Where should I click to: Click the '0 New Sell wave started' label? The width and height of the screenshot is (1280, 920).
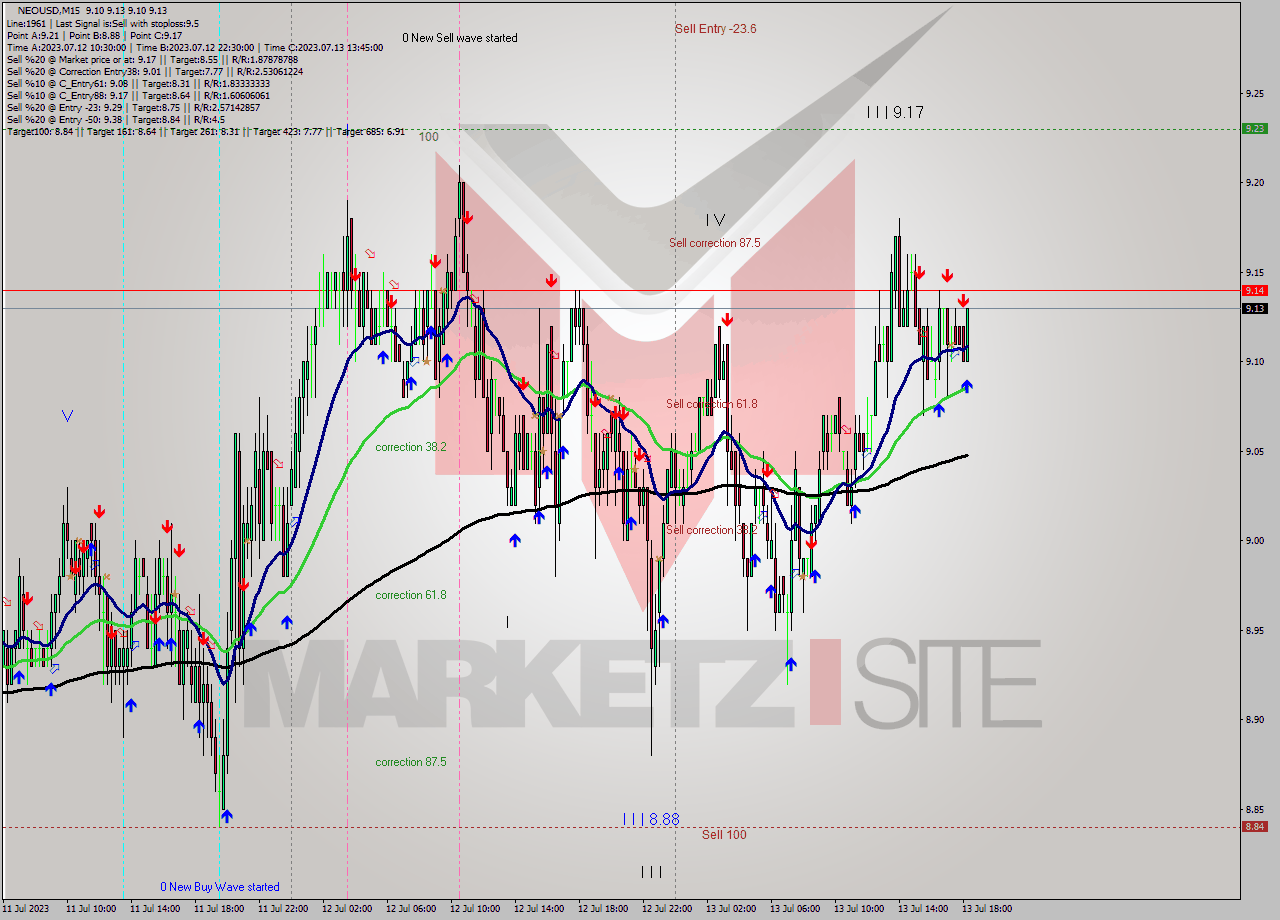[460, 38]
